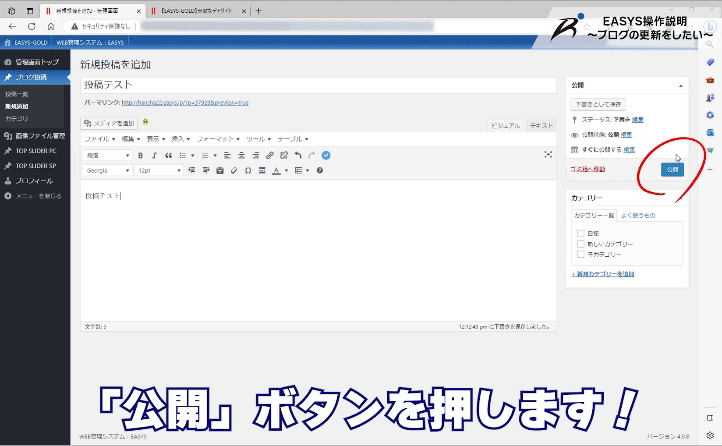Viewport: 722px width, 446px height.
Task: Toggle bold formatting in the editor toolbar
Action: (x=140, y=156)
